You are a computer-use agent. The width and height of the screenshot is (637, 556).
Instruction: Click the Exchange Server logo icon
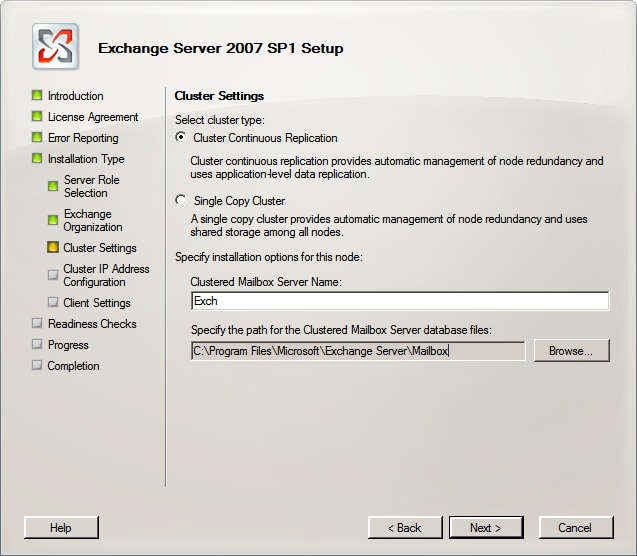click(55, 46)
